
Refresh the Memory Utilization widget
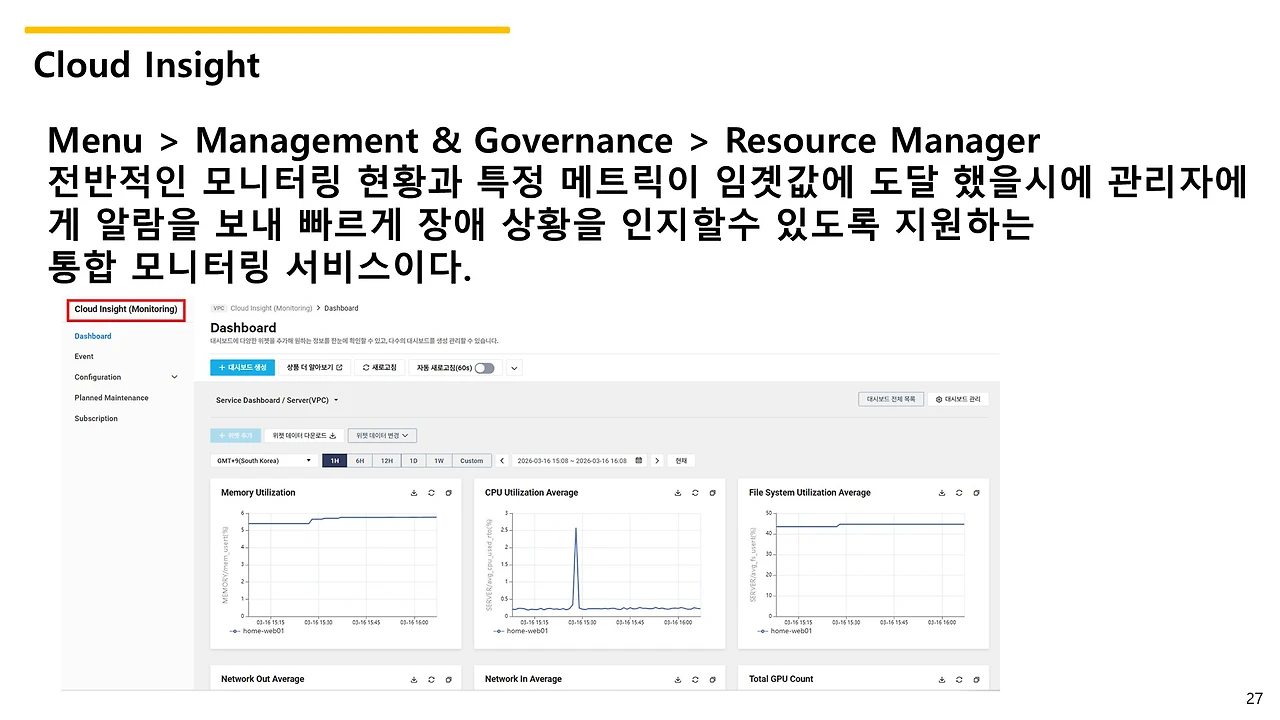pos(431,493)
